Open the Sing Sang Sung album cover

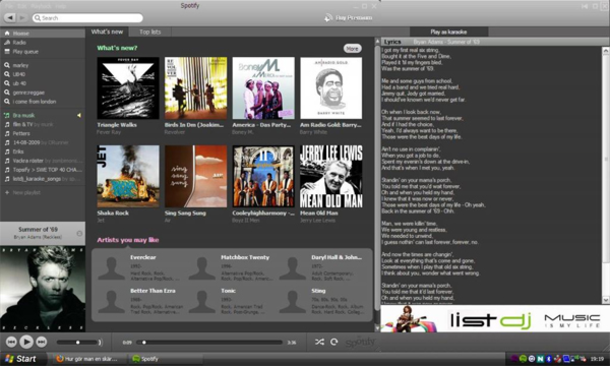coord(196,176)
